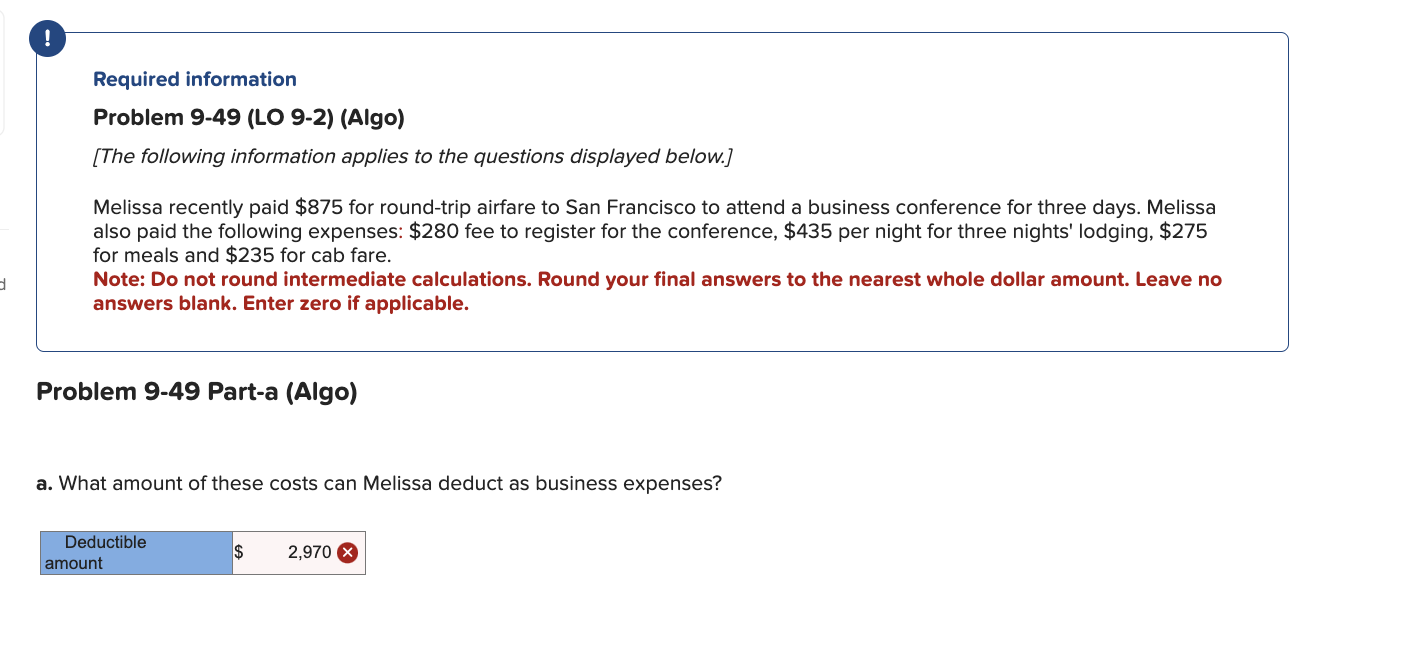Click the dollar sign in the answer cell

click(x=239, y=551)
